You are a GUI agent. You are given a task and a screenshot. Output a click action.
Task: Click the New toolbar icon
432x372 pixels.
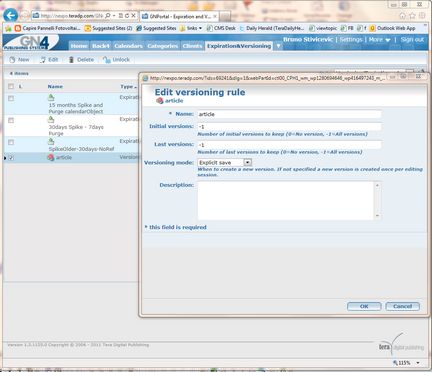pyautogui.click(x=12, y=60)
